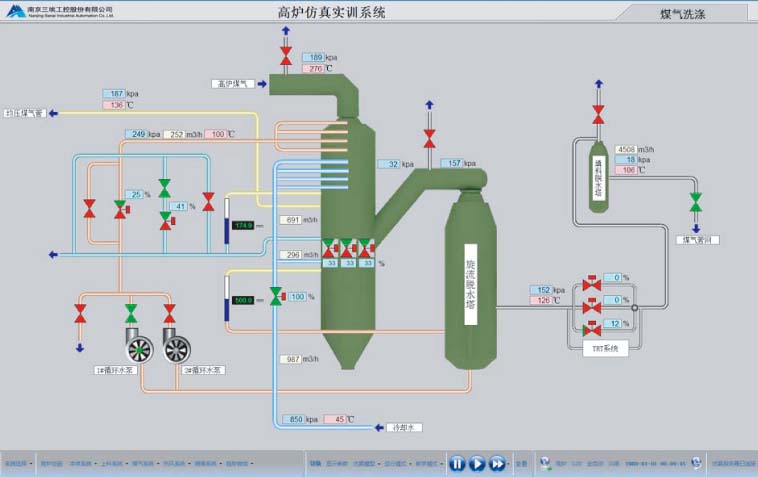Screen dimensions: 758x477
Task: Click the 2# circulating water pump icon
Action: [x=177, y=346]
